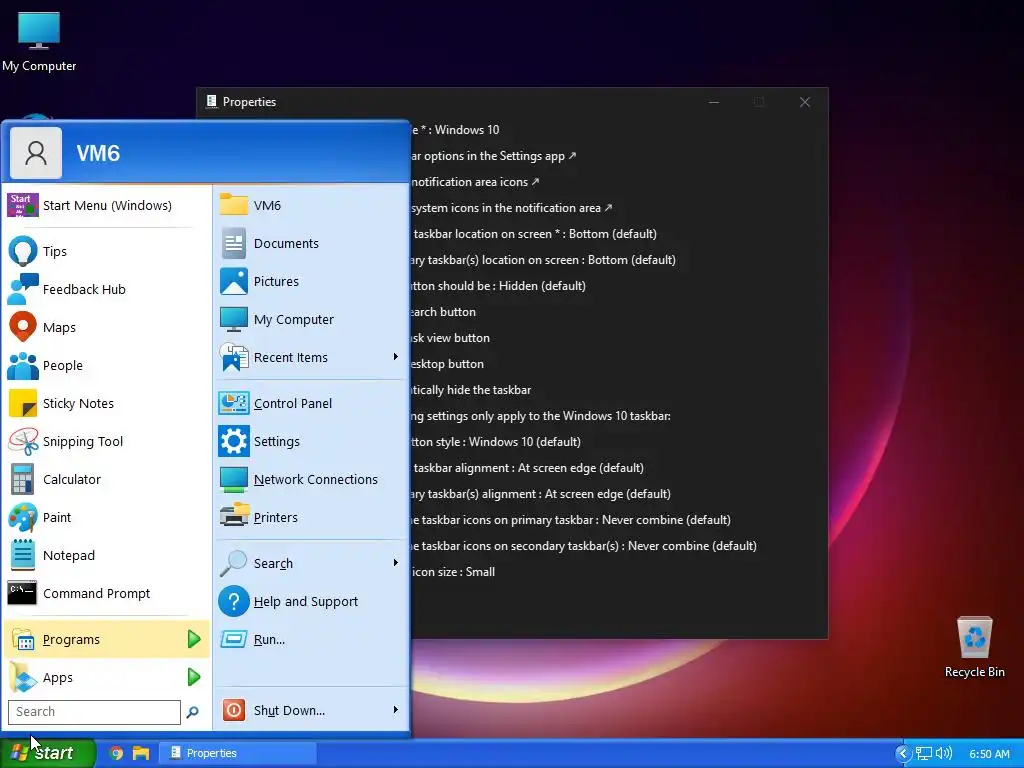
Task: Expand Apps submenu arrow
Action: (194, 677)
